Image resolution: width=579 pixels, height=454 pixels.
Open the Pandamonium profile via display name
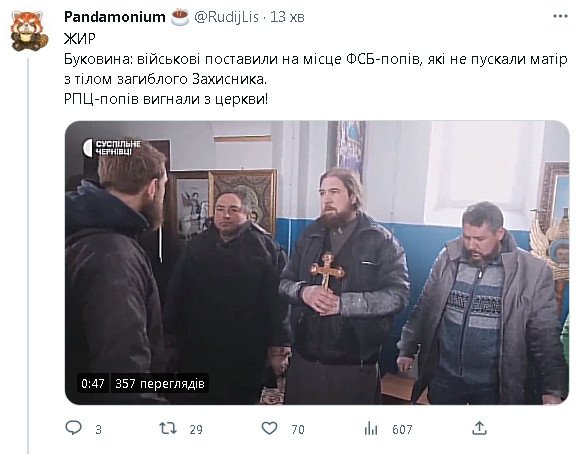(114, 17)
